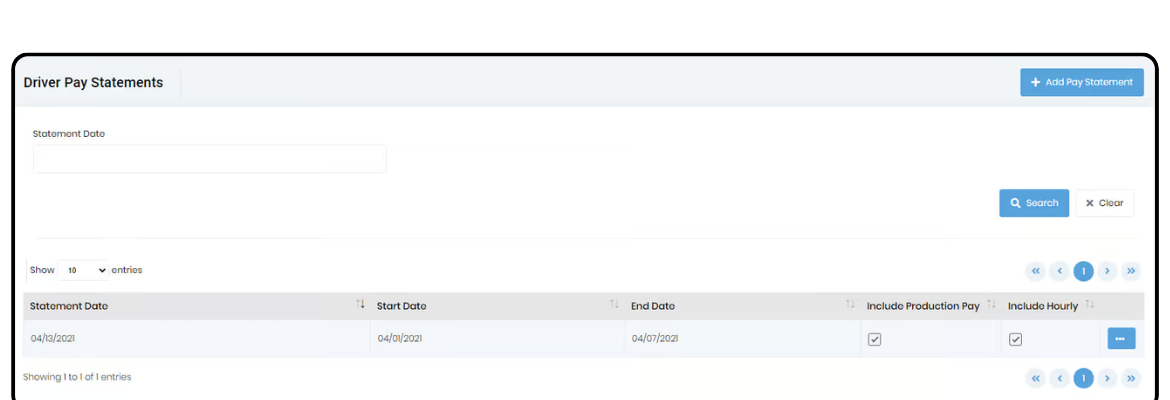Go to last page in bottom pagination
1170x400 pixels.
point(1131,378)
